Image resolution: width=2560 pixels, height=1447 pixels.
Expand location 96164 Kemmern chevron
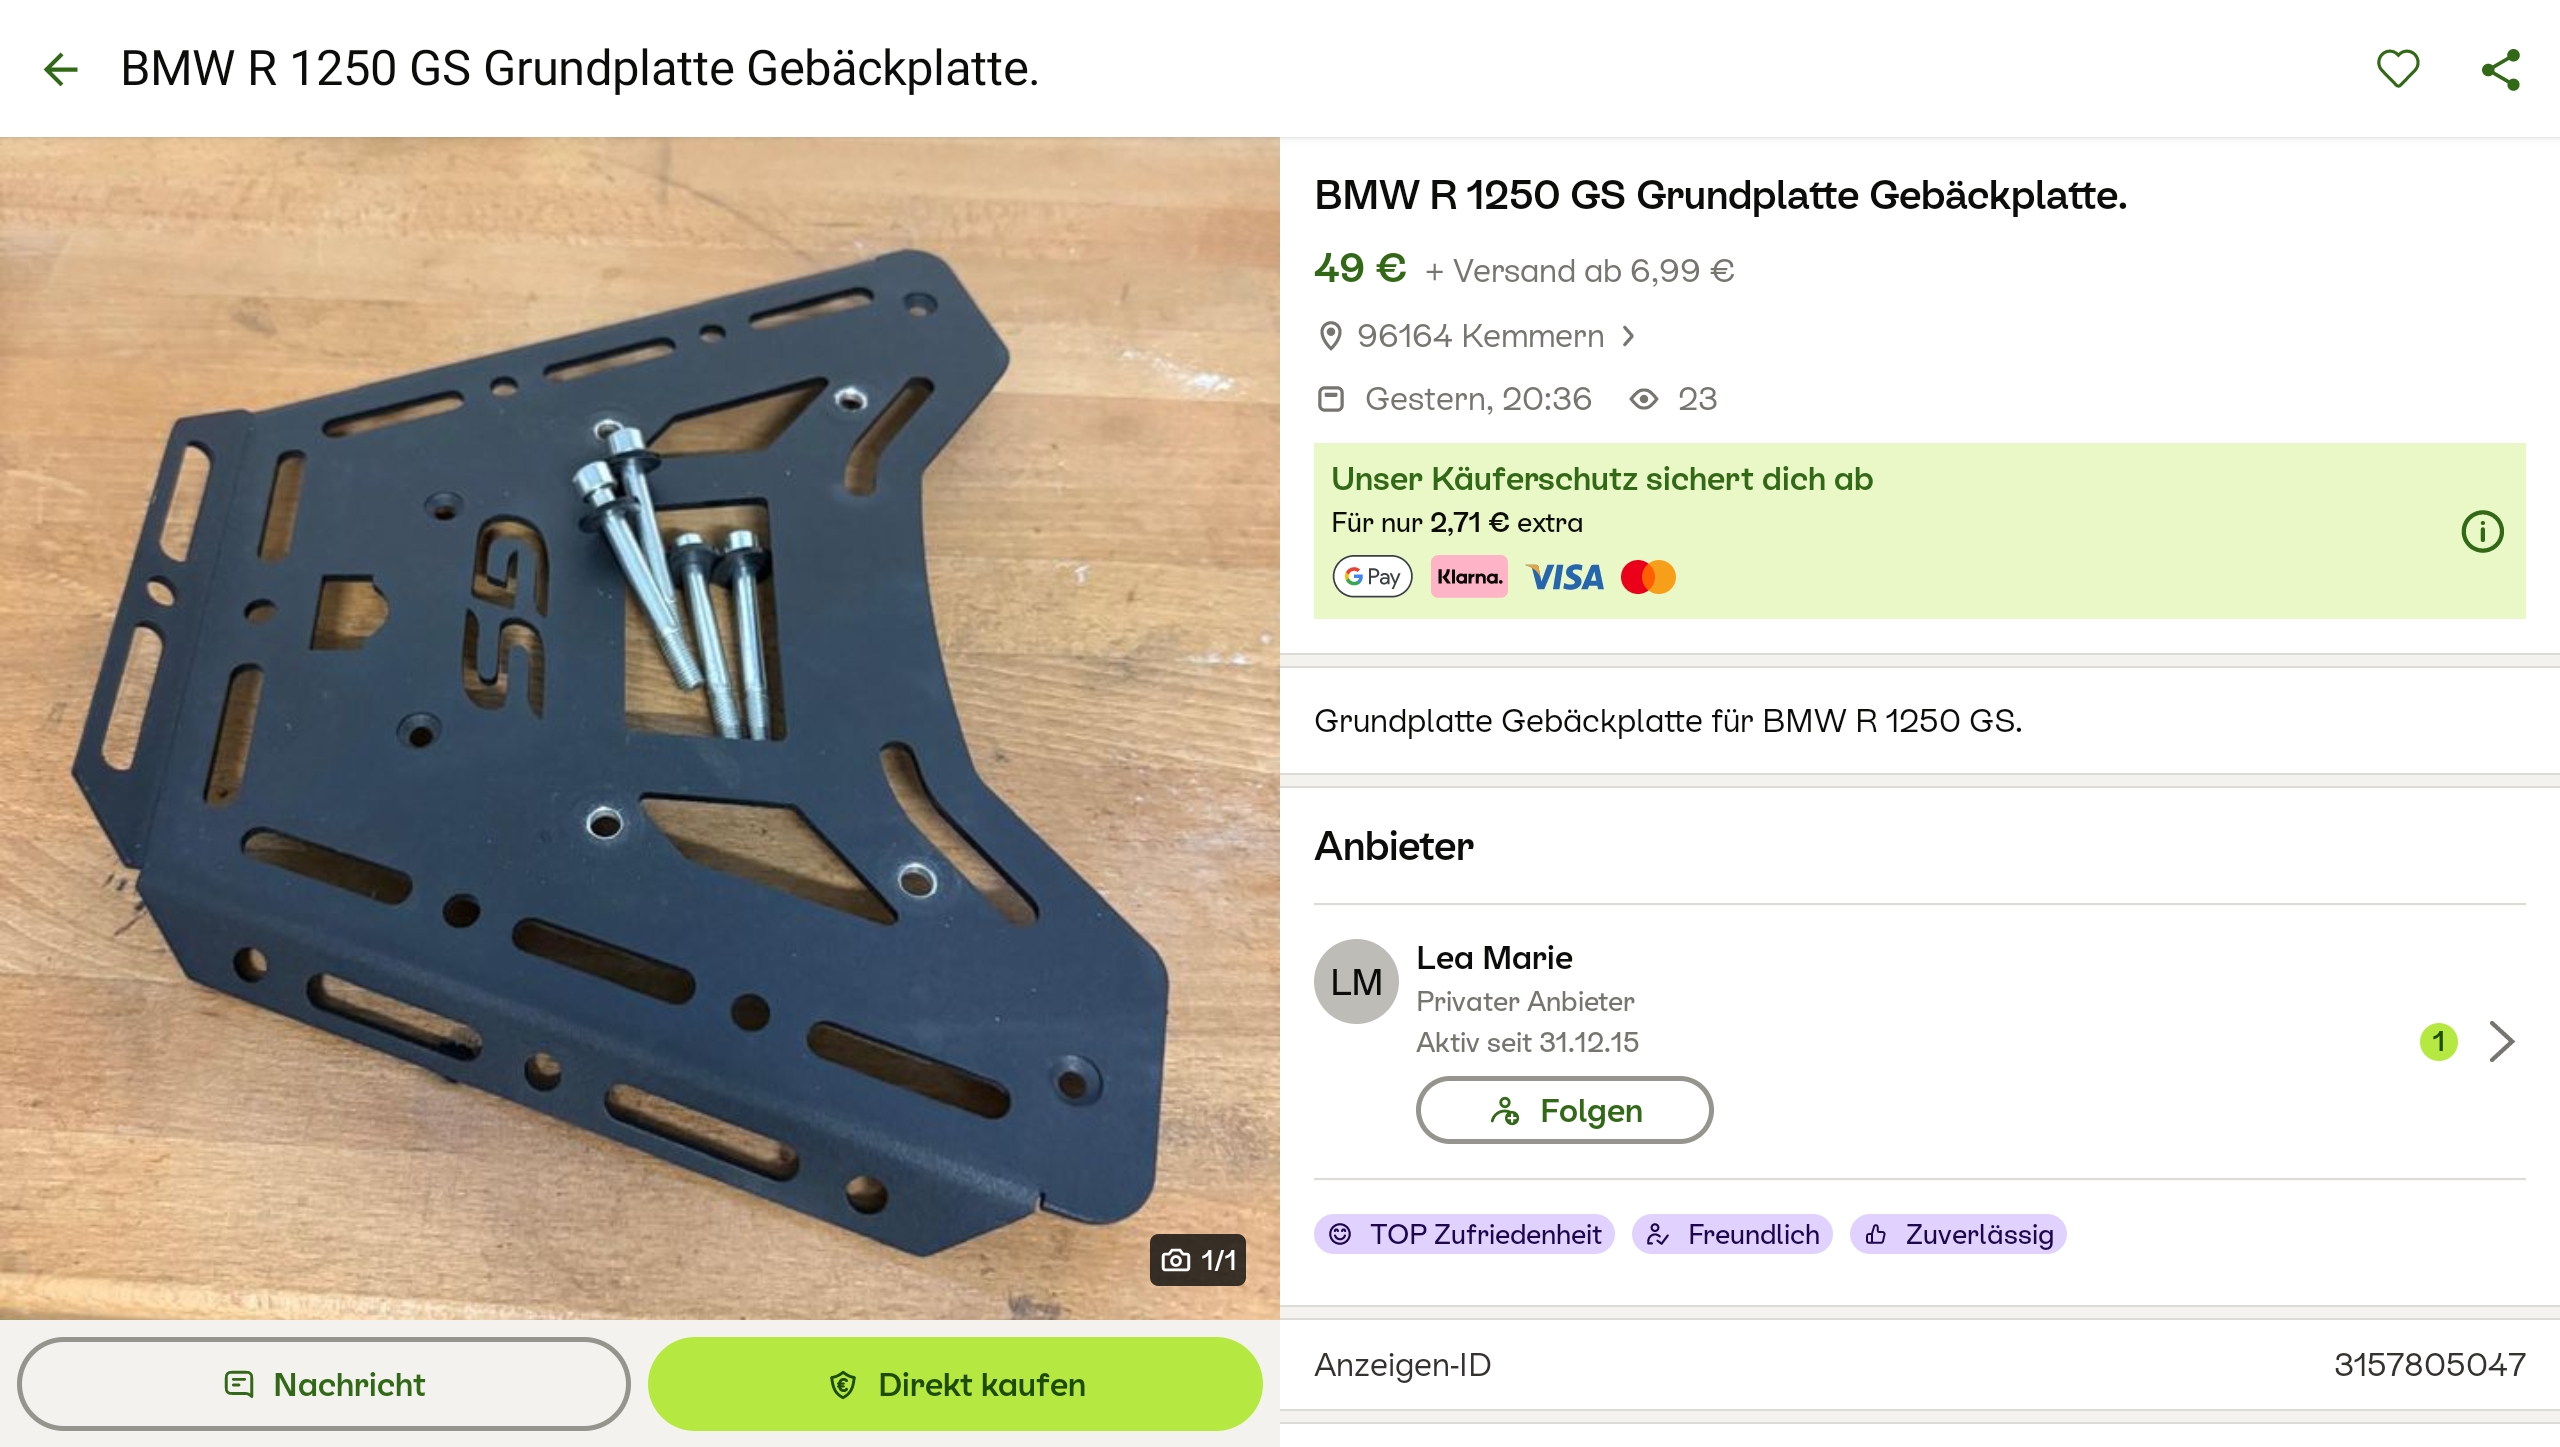(x=1628, y=336)
